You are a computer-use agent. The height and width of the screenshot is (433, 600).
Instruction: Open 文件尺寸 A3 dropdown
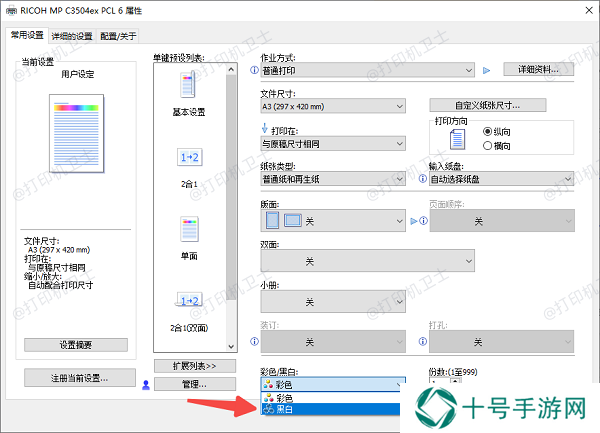[x=333, y=106]
